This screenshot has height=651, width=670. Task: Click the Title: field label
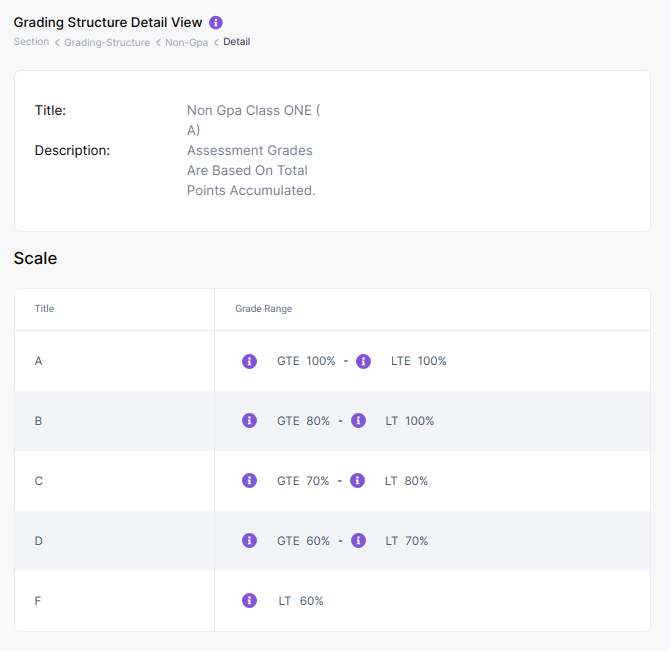50,111
